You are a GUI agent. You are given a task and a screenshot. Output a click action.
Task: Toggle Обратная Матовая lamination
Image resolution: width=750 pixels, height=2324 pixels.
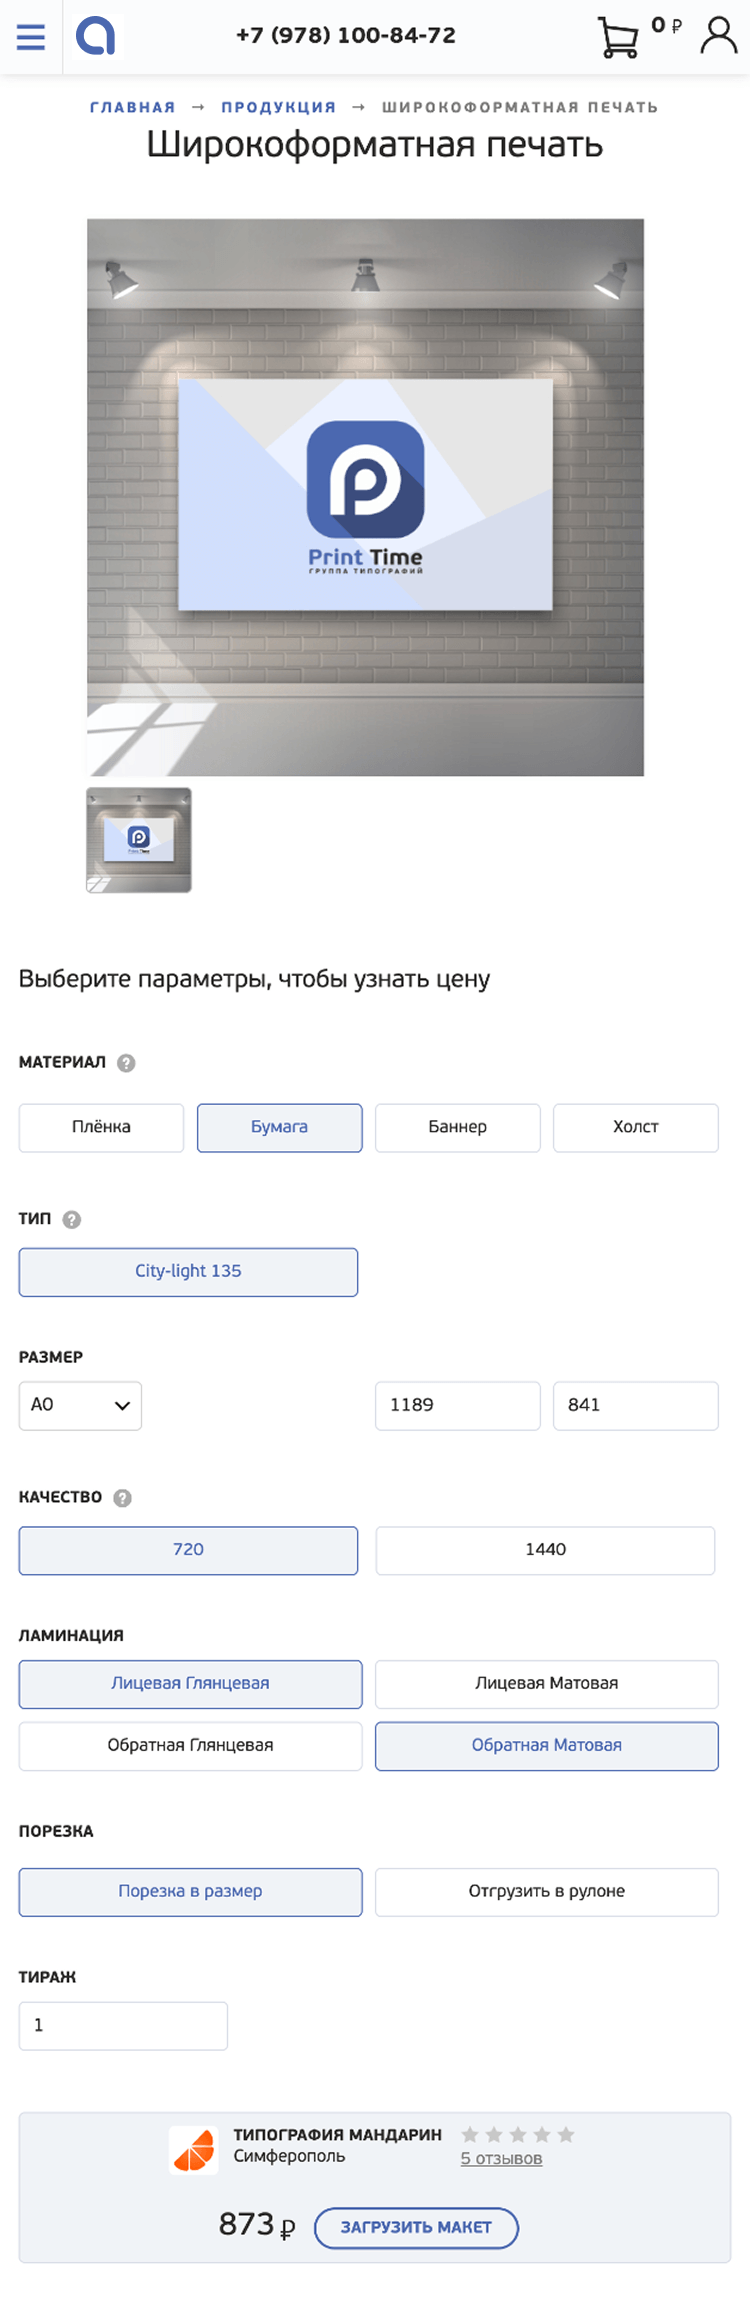point(547,1746)
